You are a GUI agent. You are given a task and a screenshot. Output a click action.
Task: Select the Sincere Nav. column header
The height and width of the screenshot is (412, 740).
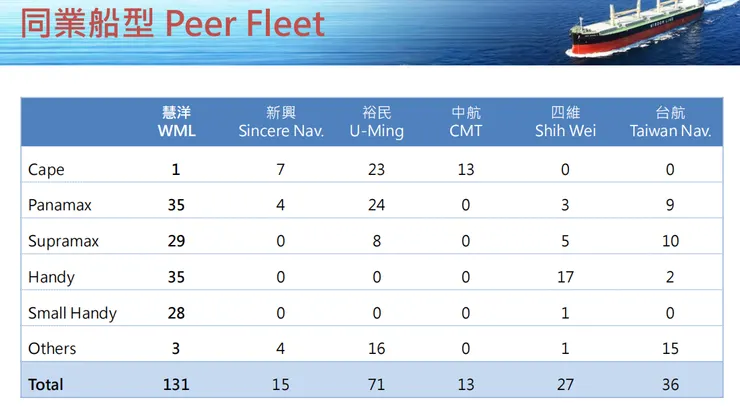[281, 122]
